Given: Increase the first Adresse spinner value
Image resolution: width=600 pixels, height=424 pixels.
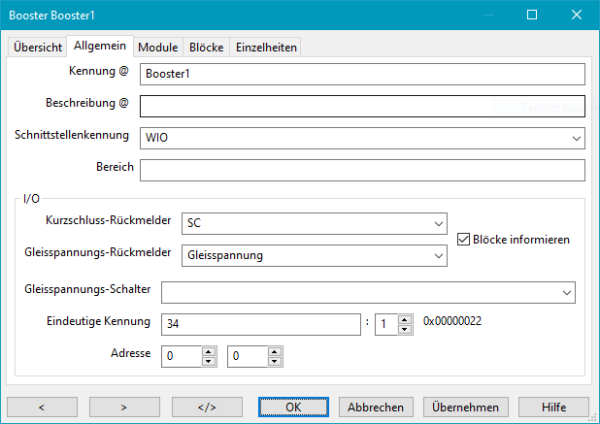Looking at the screenshot, I should tap(207, 351).
